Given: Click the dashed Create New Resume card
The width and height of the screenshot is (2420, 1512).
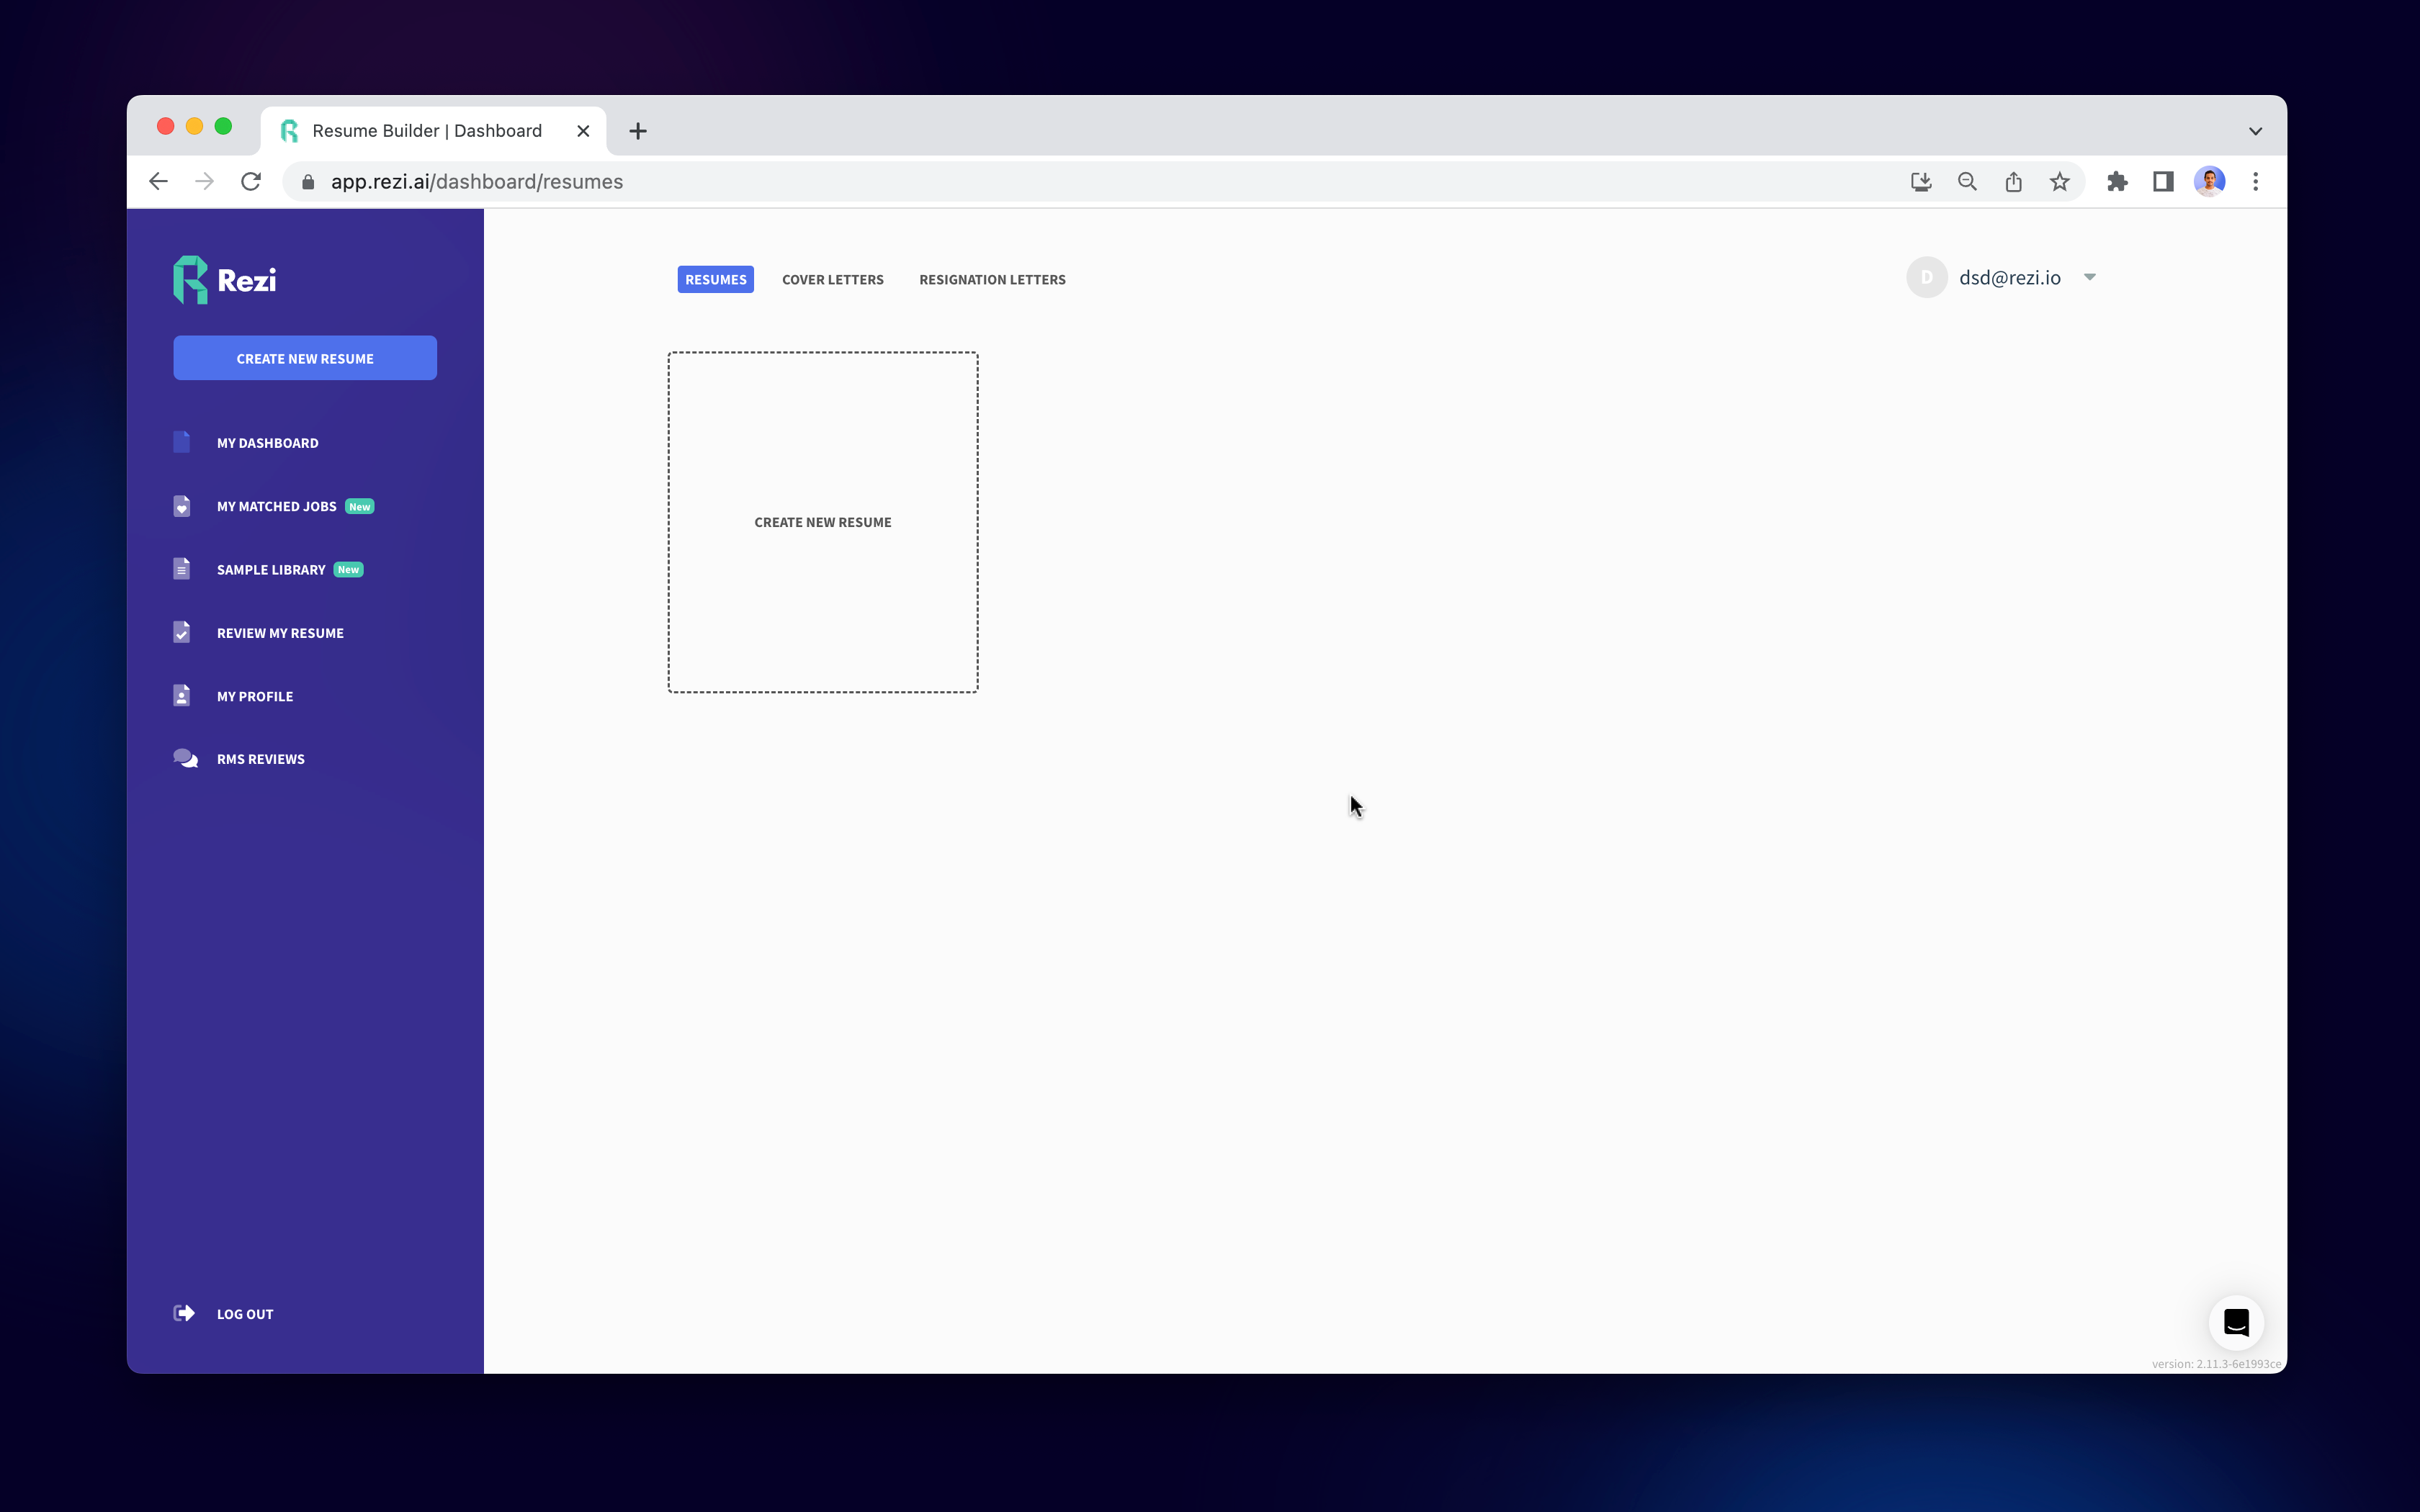Looking at the screenshot, I should [x=823, y=522].
